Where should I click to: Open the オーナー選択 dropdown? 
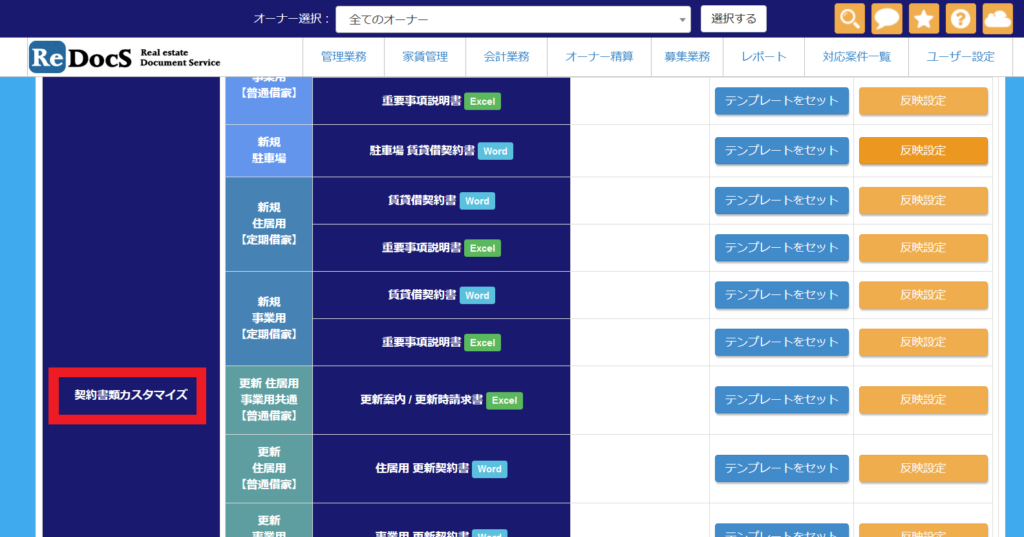pyautogui.click(x=513, y=20)
